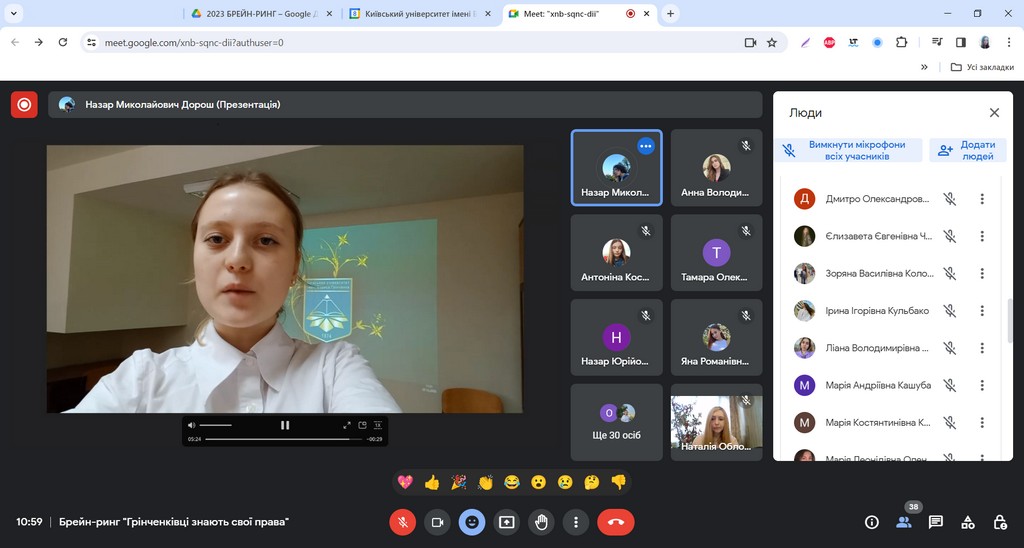Leave the call with red hang-up button
Image resolution: width=1024 pixels, height=548 pixels.
point(615,522)
